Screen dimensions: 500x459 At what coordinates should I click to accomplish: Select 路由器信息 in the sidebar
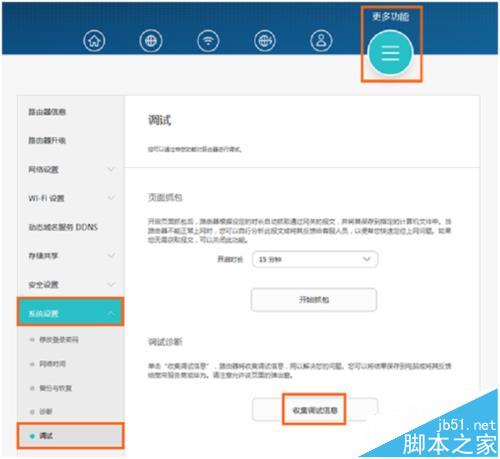[x=47, y=112]
